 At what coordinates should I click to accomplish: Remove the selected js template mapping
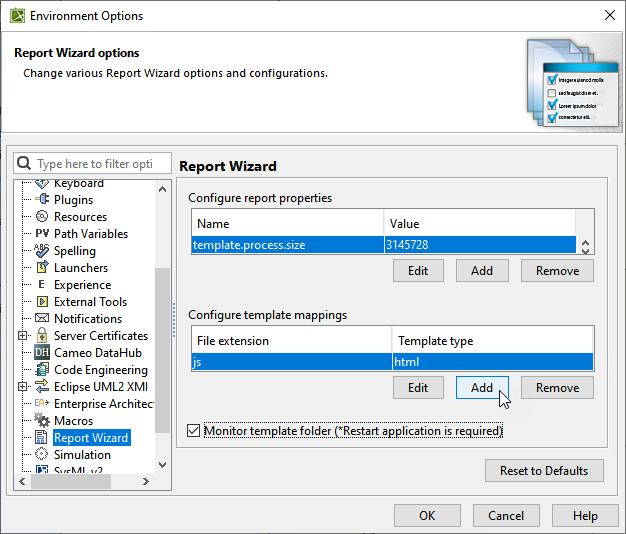[x=557, y=388]
